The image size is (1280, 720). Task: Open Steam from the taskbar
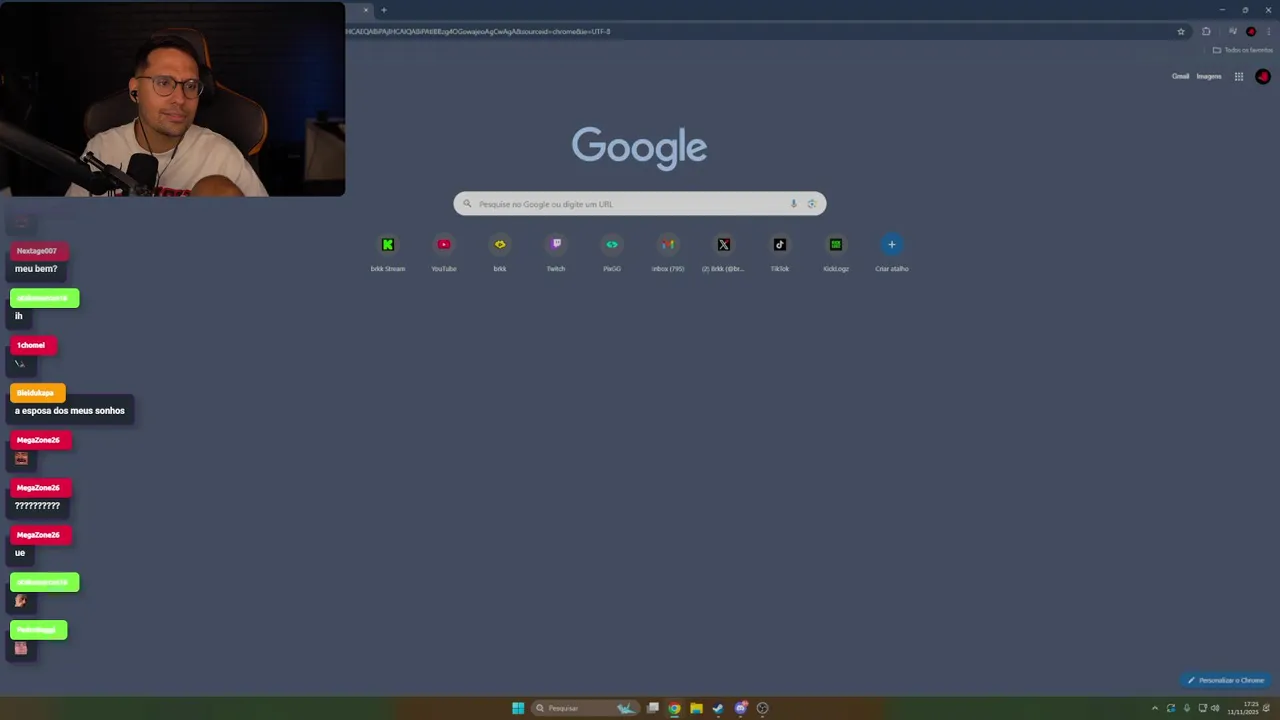718,708
